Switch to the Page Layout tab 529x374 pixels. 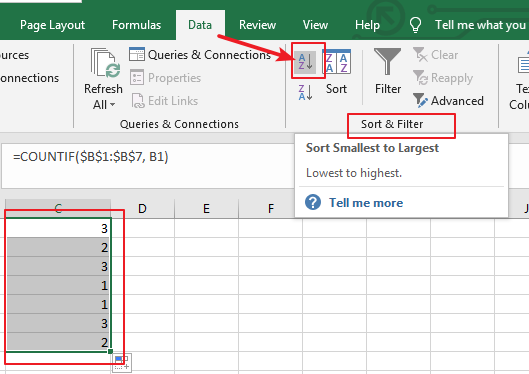pyautogui.click(x=52, y=25)
